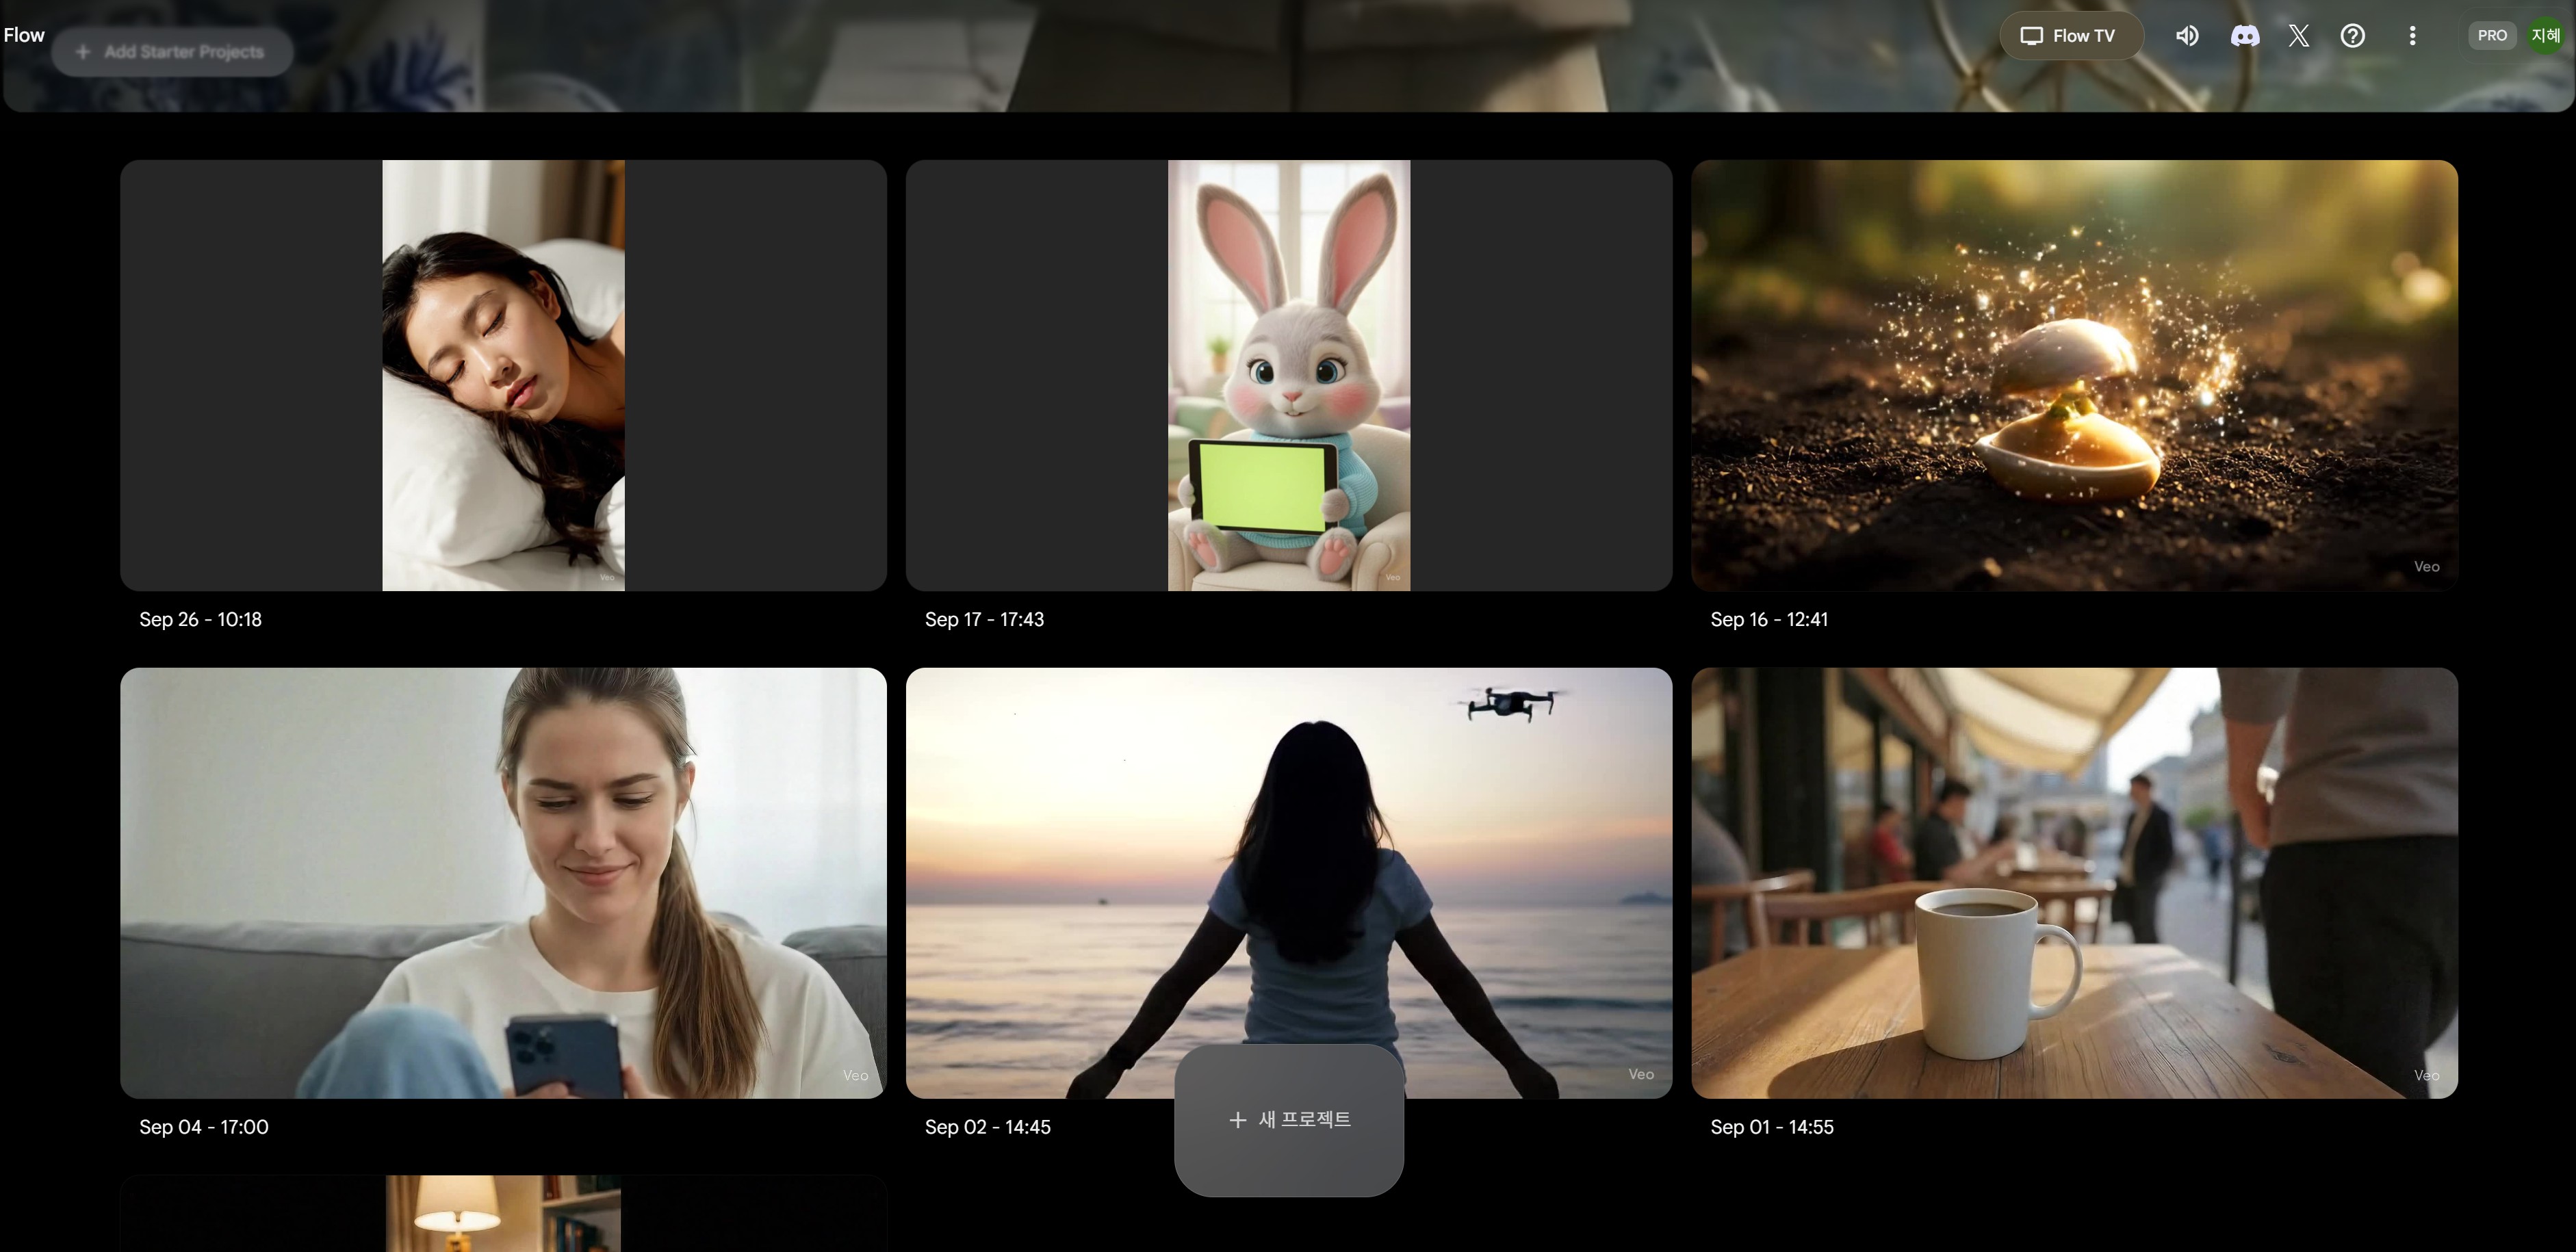Screen dimensions: 2576x1252
Task: Expand the three-dot more options menu
Action: coord(2412,36)
